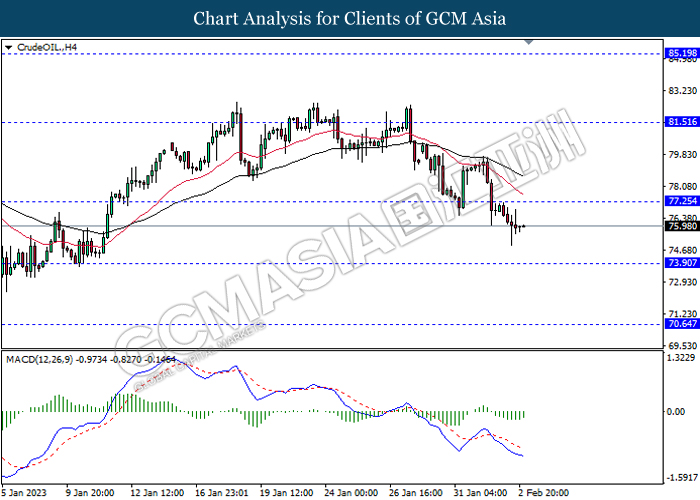The width and height of the screenshot is (700, 500).
Task: Click the 19 Jan 12:00 time label
Action: 286,493
